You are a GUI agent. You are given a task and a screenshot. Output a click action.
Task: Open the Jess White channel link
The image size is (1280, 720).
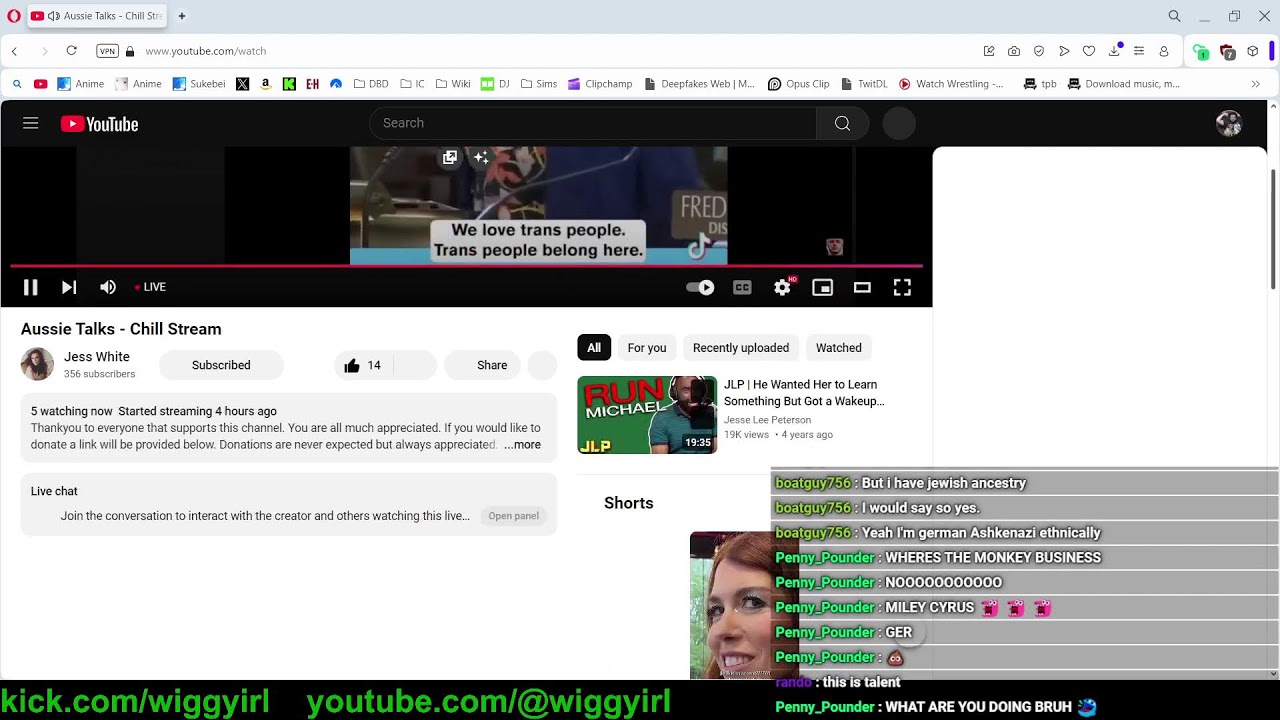pos(97,357)
